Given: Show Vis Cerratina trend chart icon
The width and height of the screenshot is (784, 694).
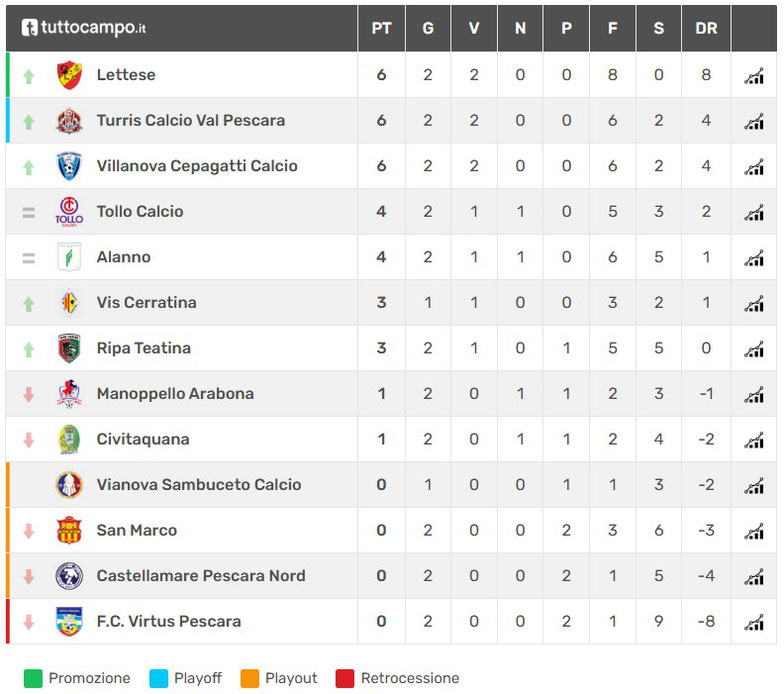Looking at the screenshot, I should pos(753,303).
